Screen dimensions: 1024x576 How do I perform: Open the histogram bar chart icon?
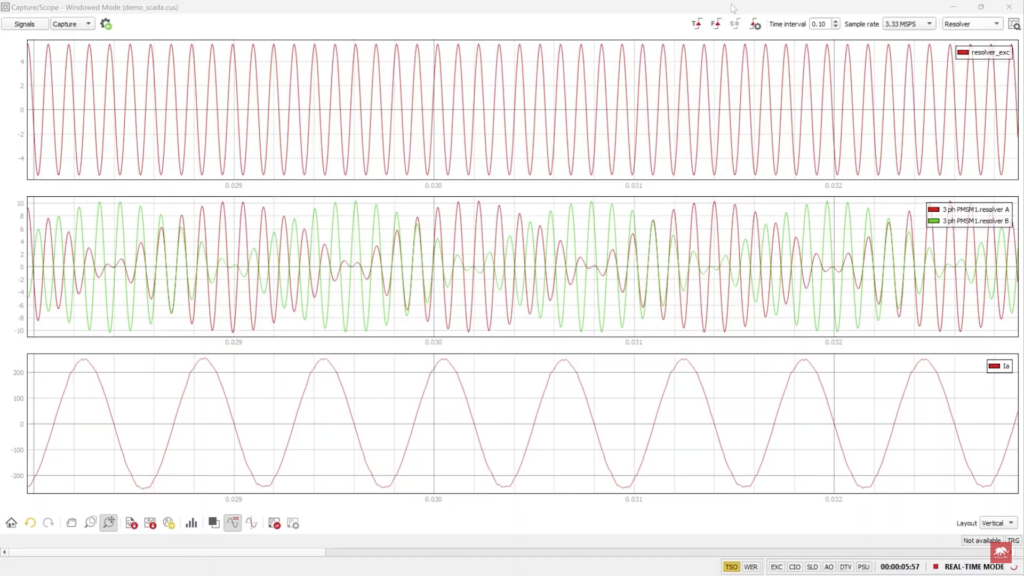pos(191,522)
